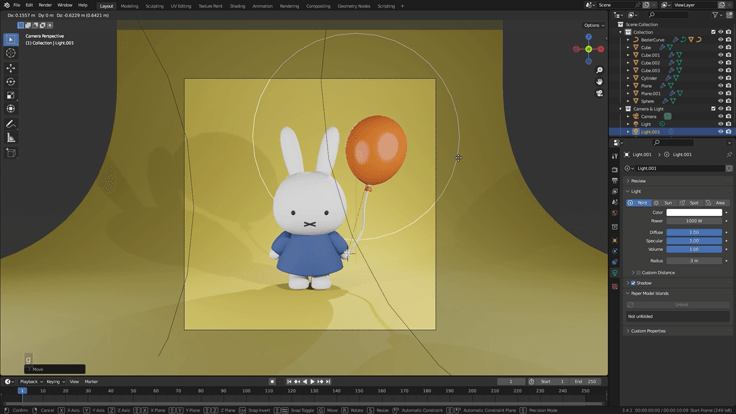Open the Physics properties tab icon

[615, 251]
